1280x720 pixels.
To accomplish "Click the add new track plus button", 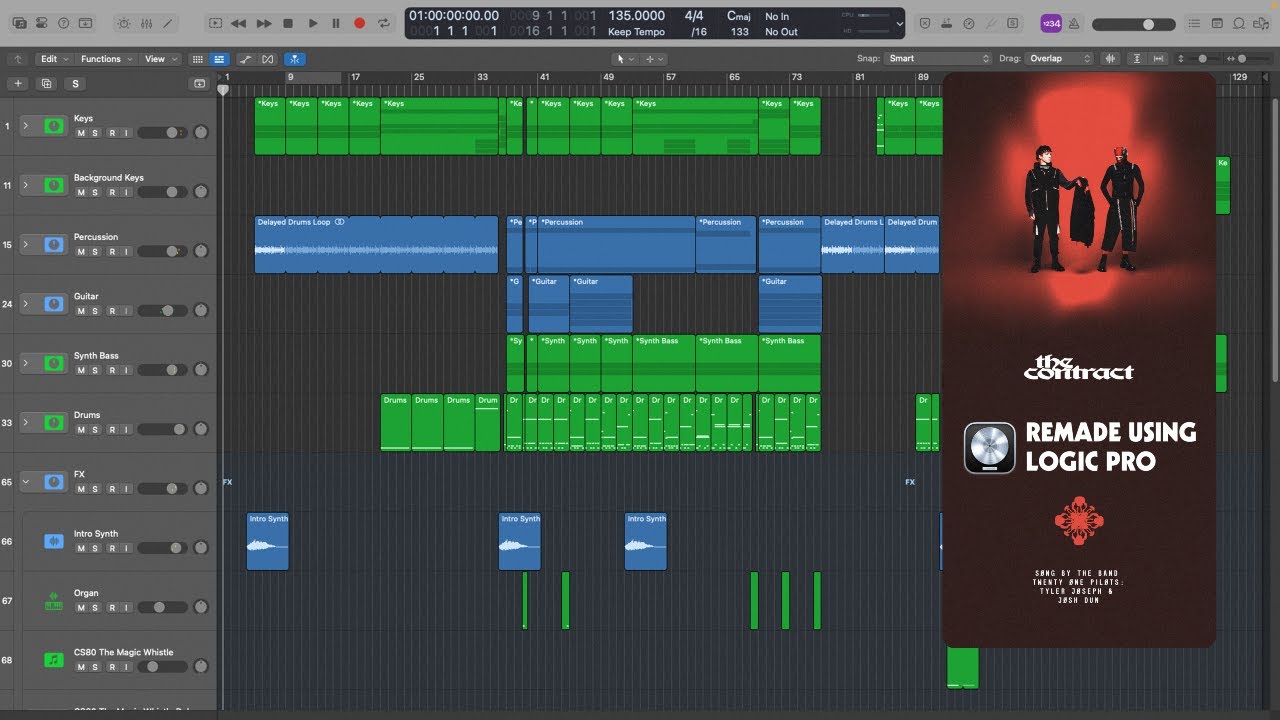I will point(18,84).
